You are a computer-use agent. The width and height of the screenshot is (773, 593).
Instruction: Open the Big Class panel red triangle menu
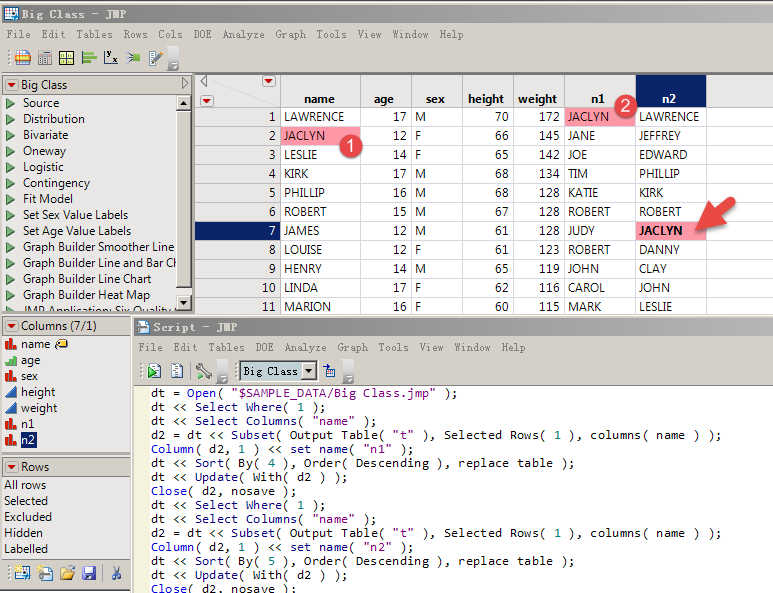point(11,86)
